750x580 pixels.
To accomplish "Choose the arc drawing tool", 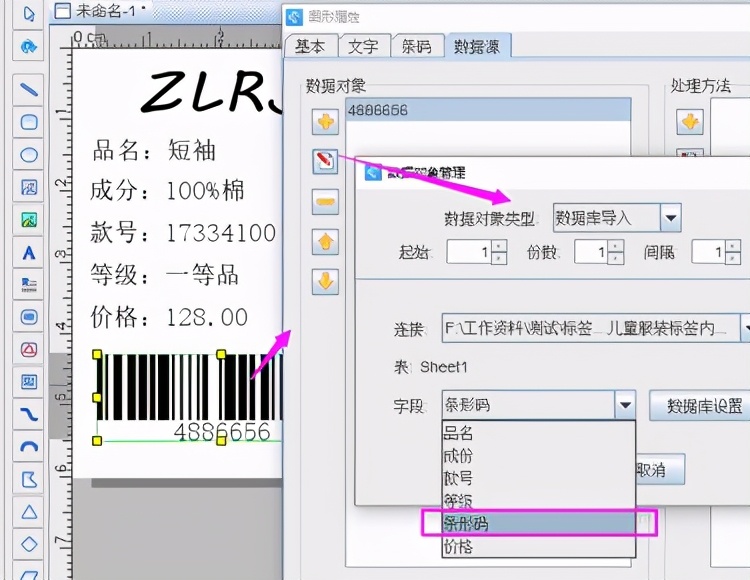I will [29, 447].
